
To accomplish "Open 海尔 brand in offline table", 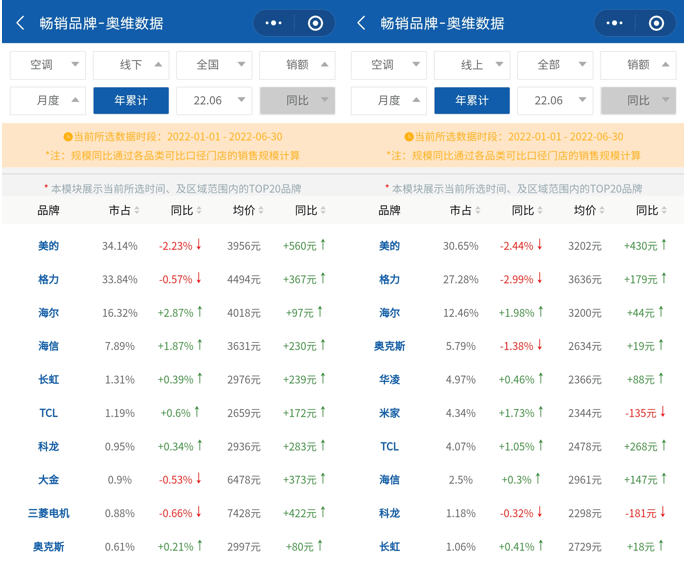I will 49,313.
